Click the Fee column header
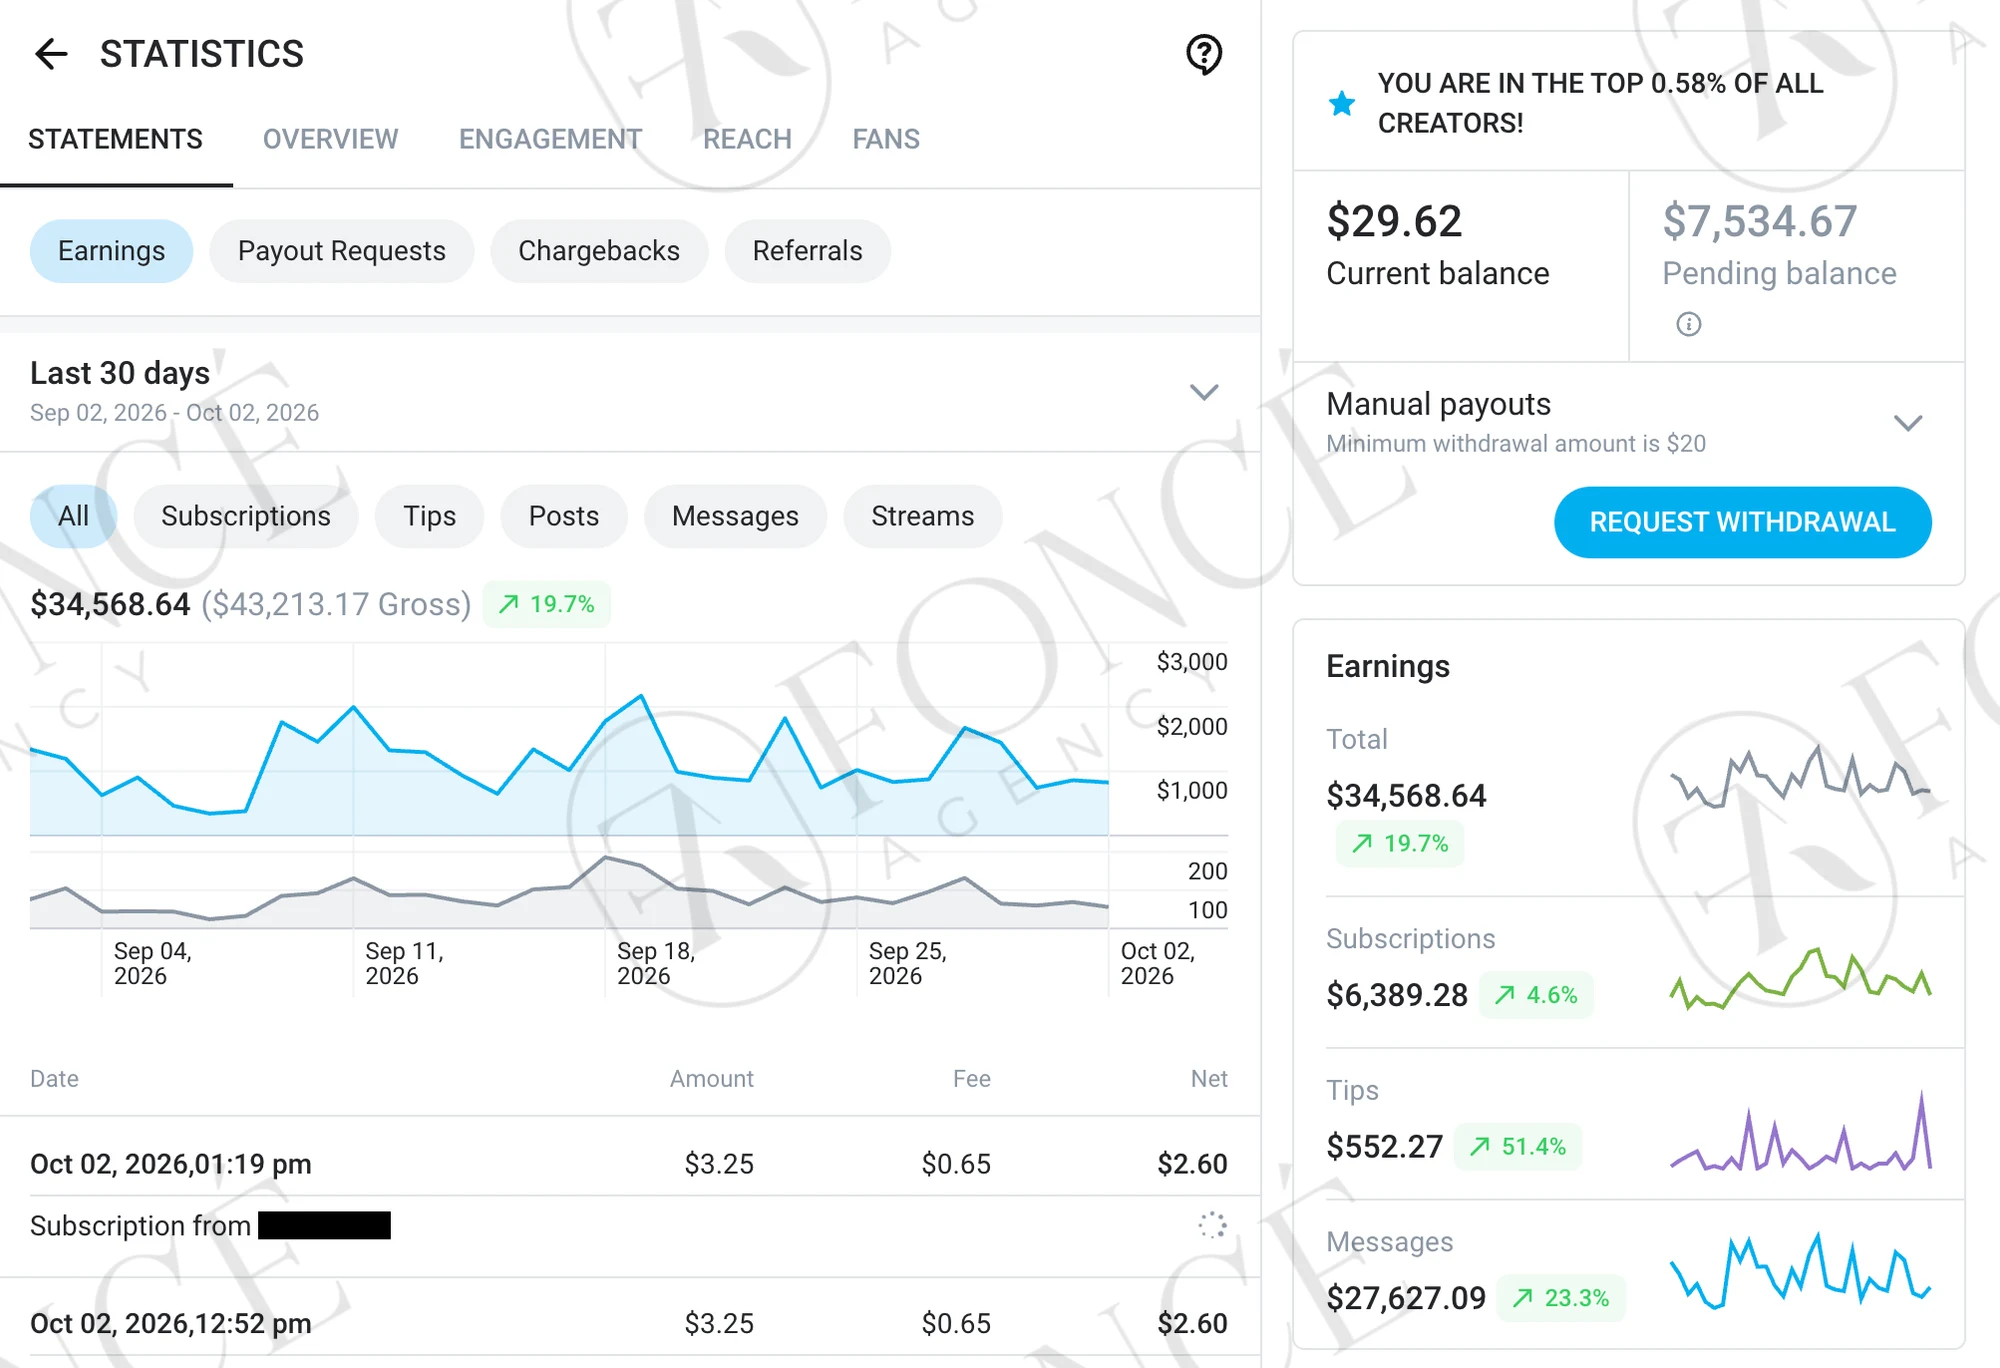This screenshot has height=1368, width=2000. [972, 1079]
